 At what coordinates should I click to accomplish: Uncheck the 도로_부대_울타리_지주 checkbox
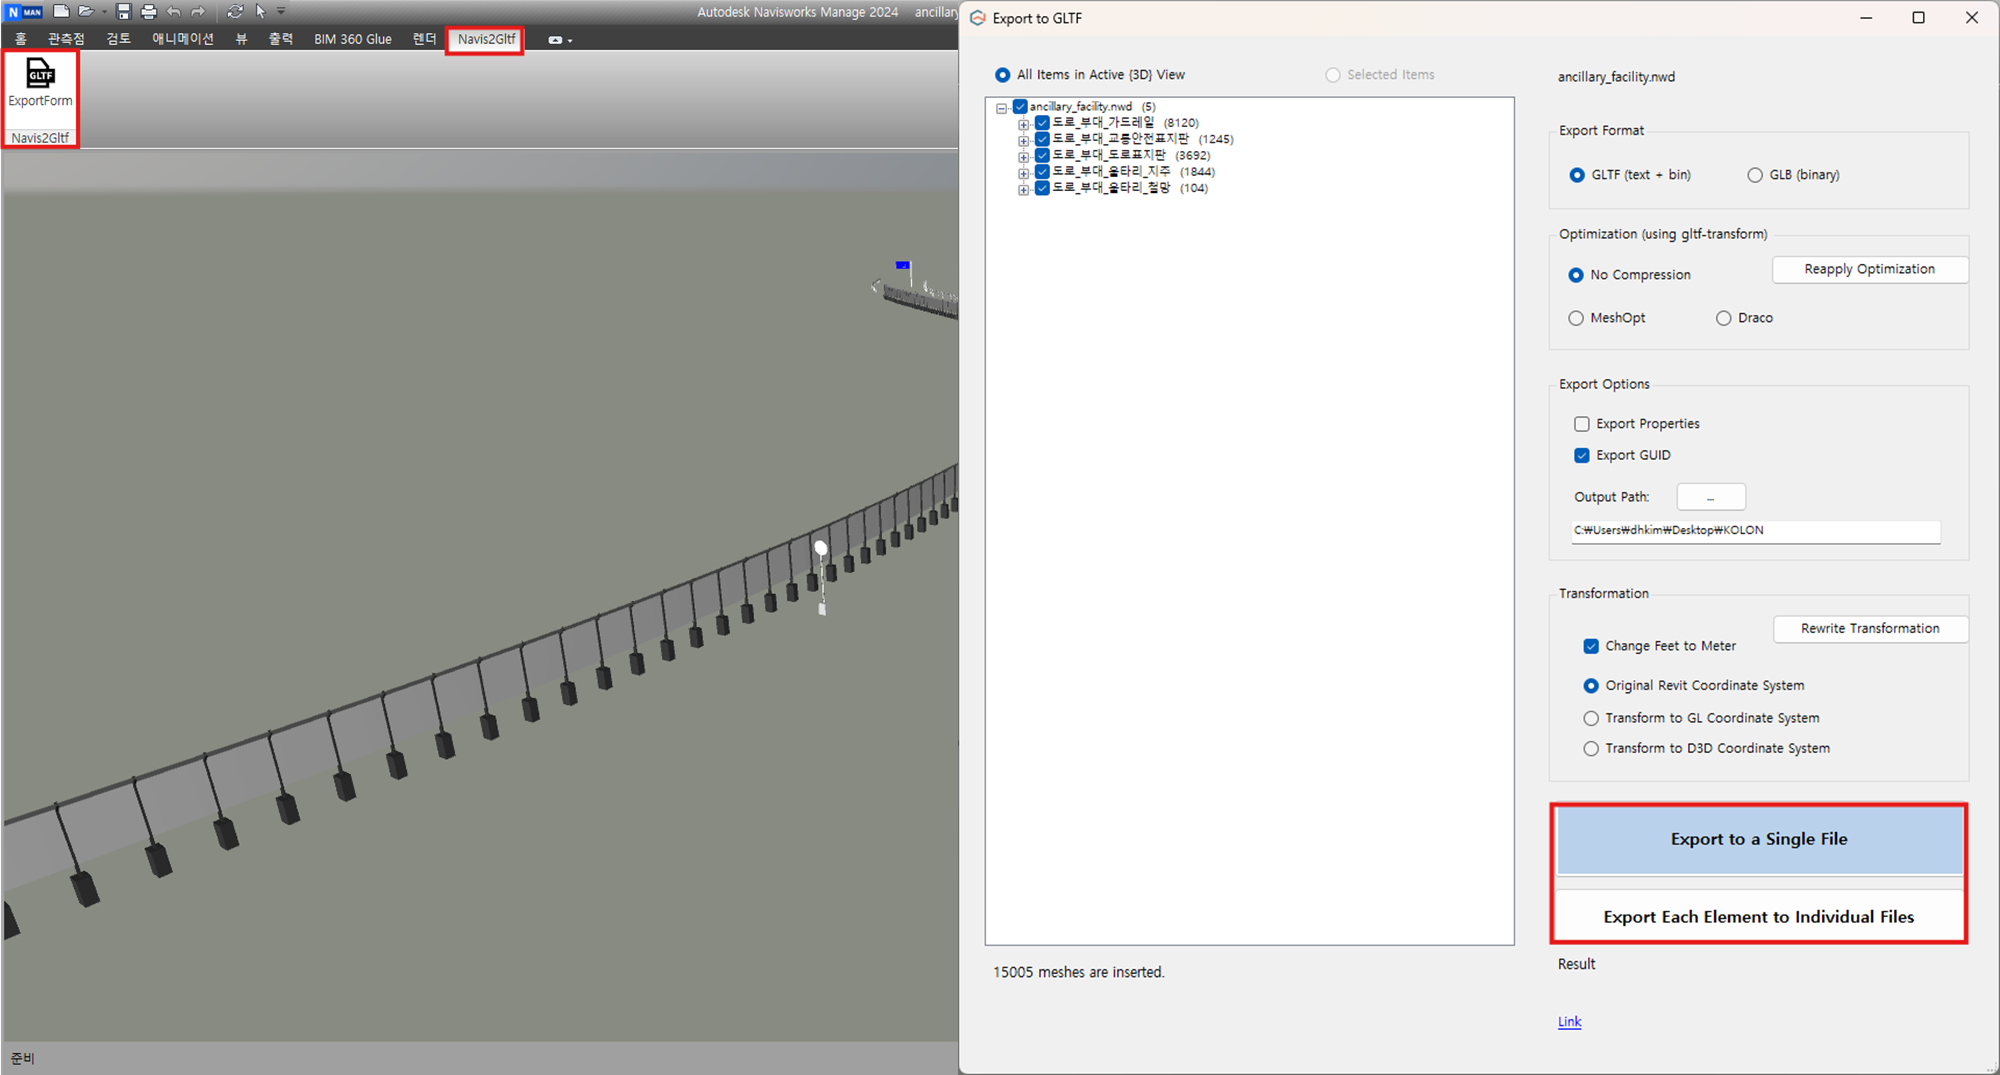tap(1042, 171)
